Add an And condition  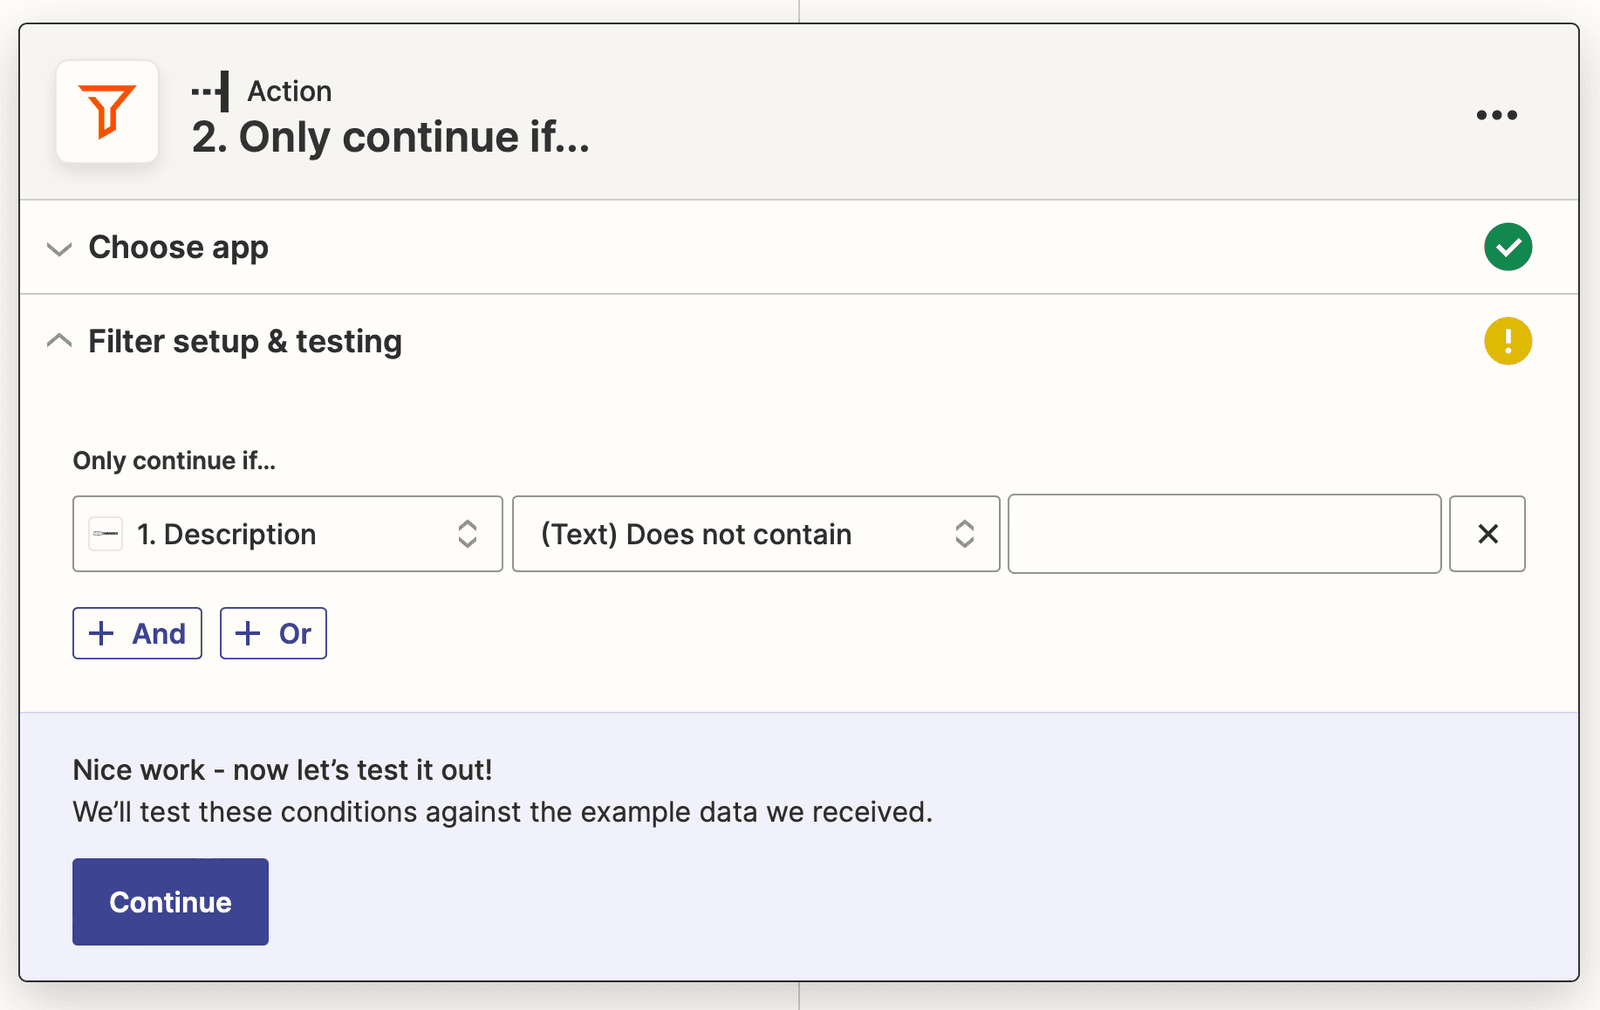(x=137, y=633)
